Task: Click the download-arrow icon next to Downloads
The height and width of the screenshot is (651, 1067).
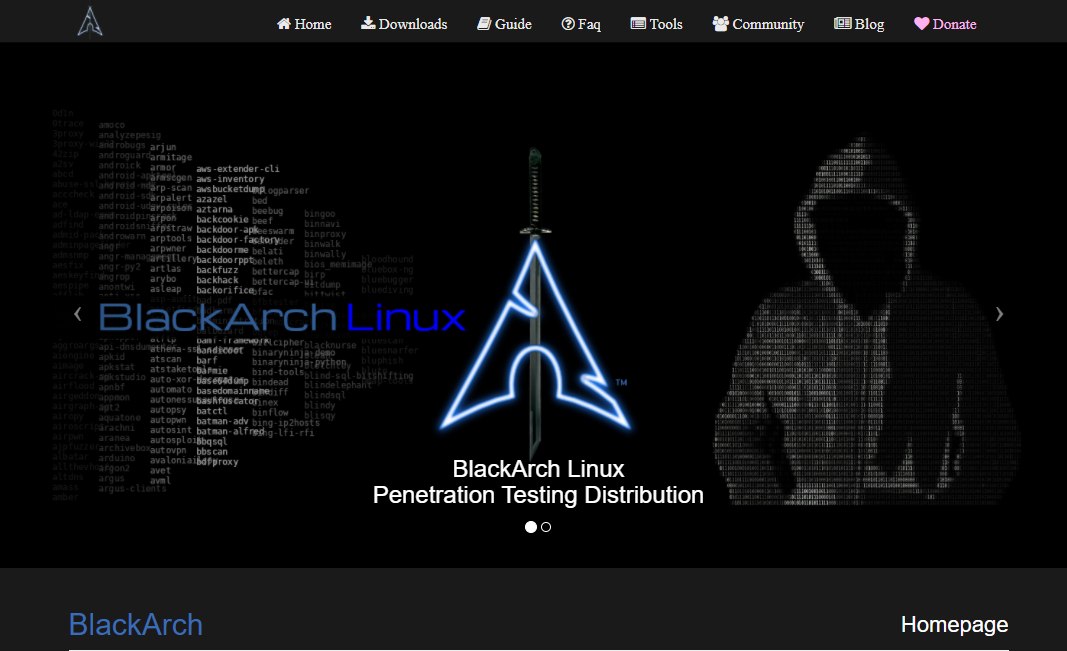Action: (x=368, y=23)
